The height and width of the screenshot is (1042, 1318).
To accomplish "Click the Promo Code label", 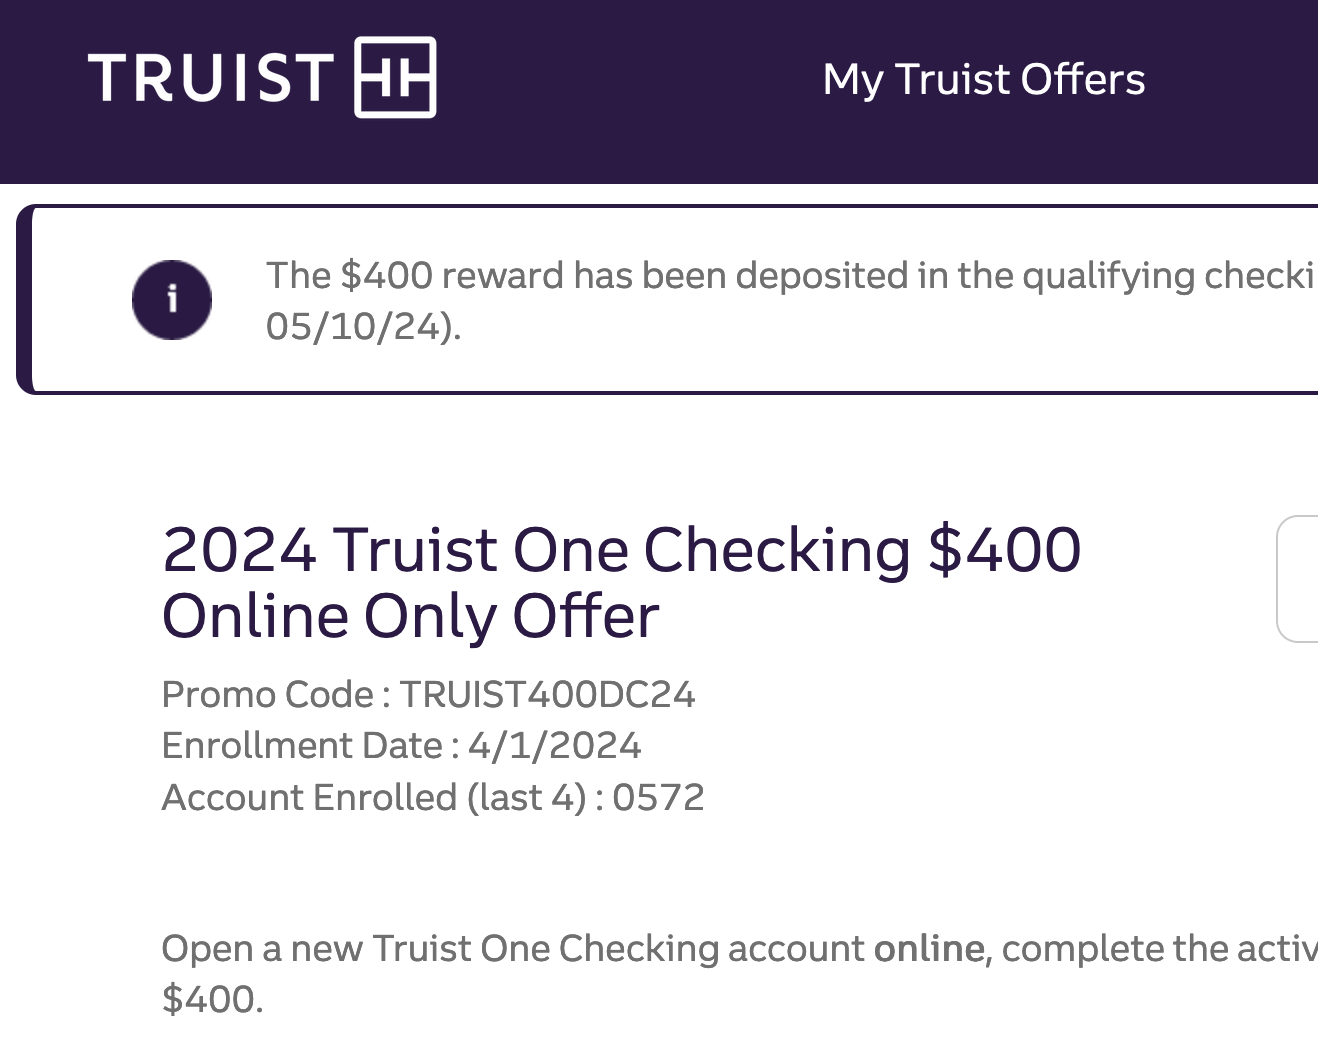I will [267, 694].
